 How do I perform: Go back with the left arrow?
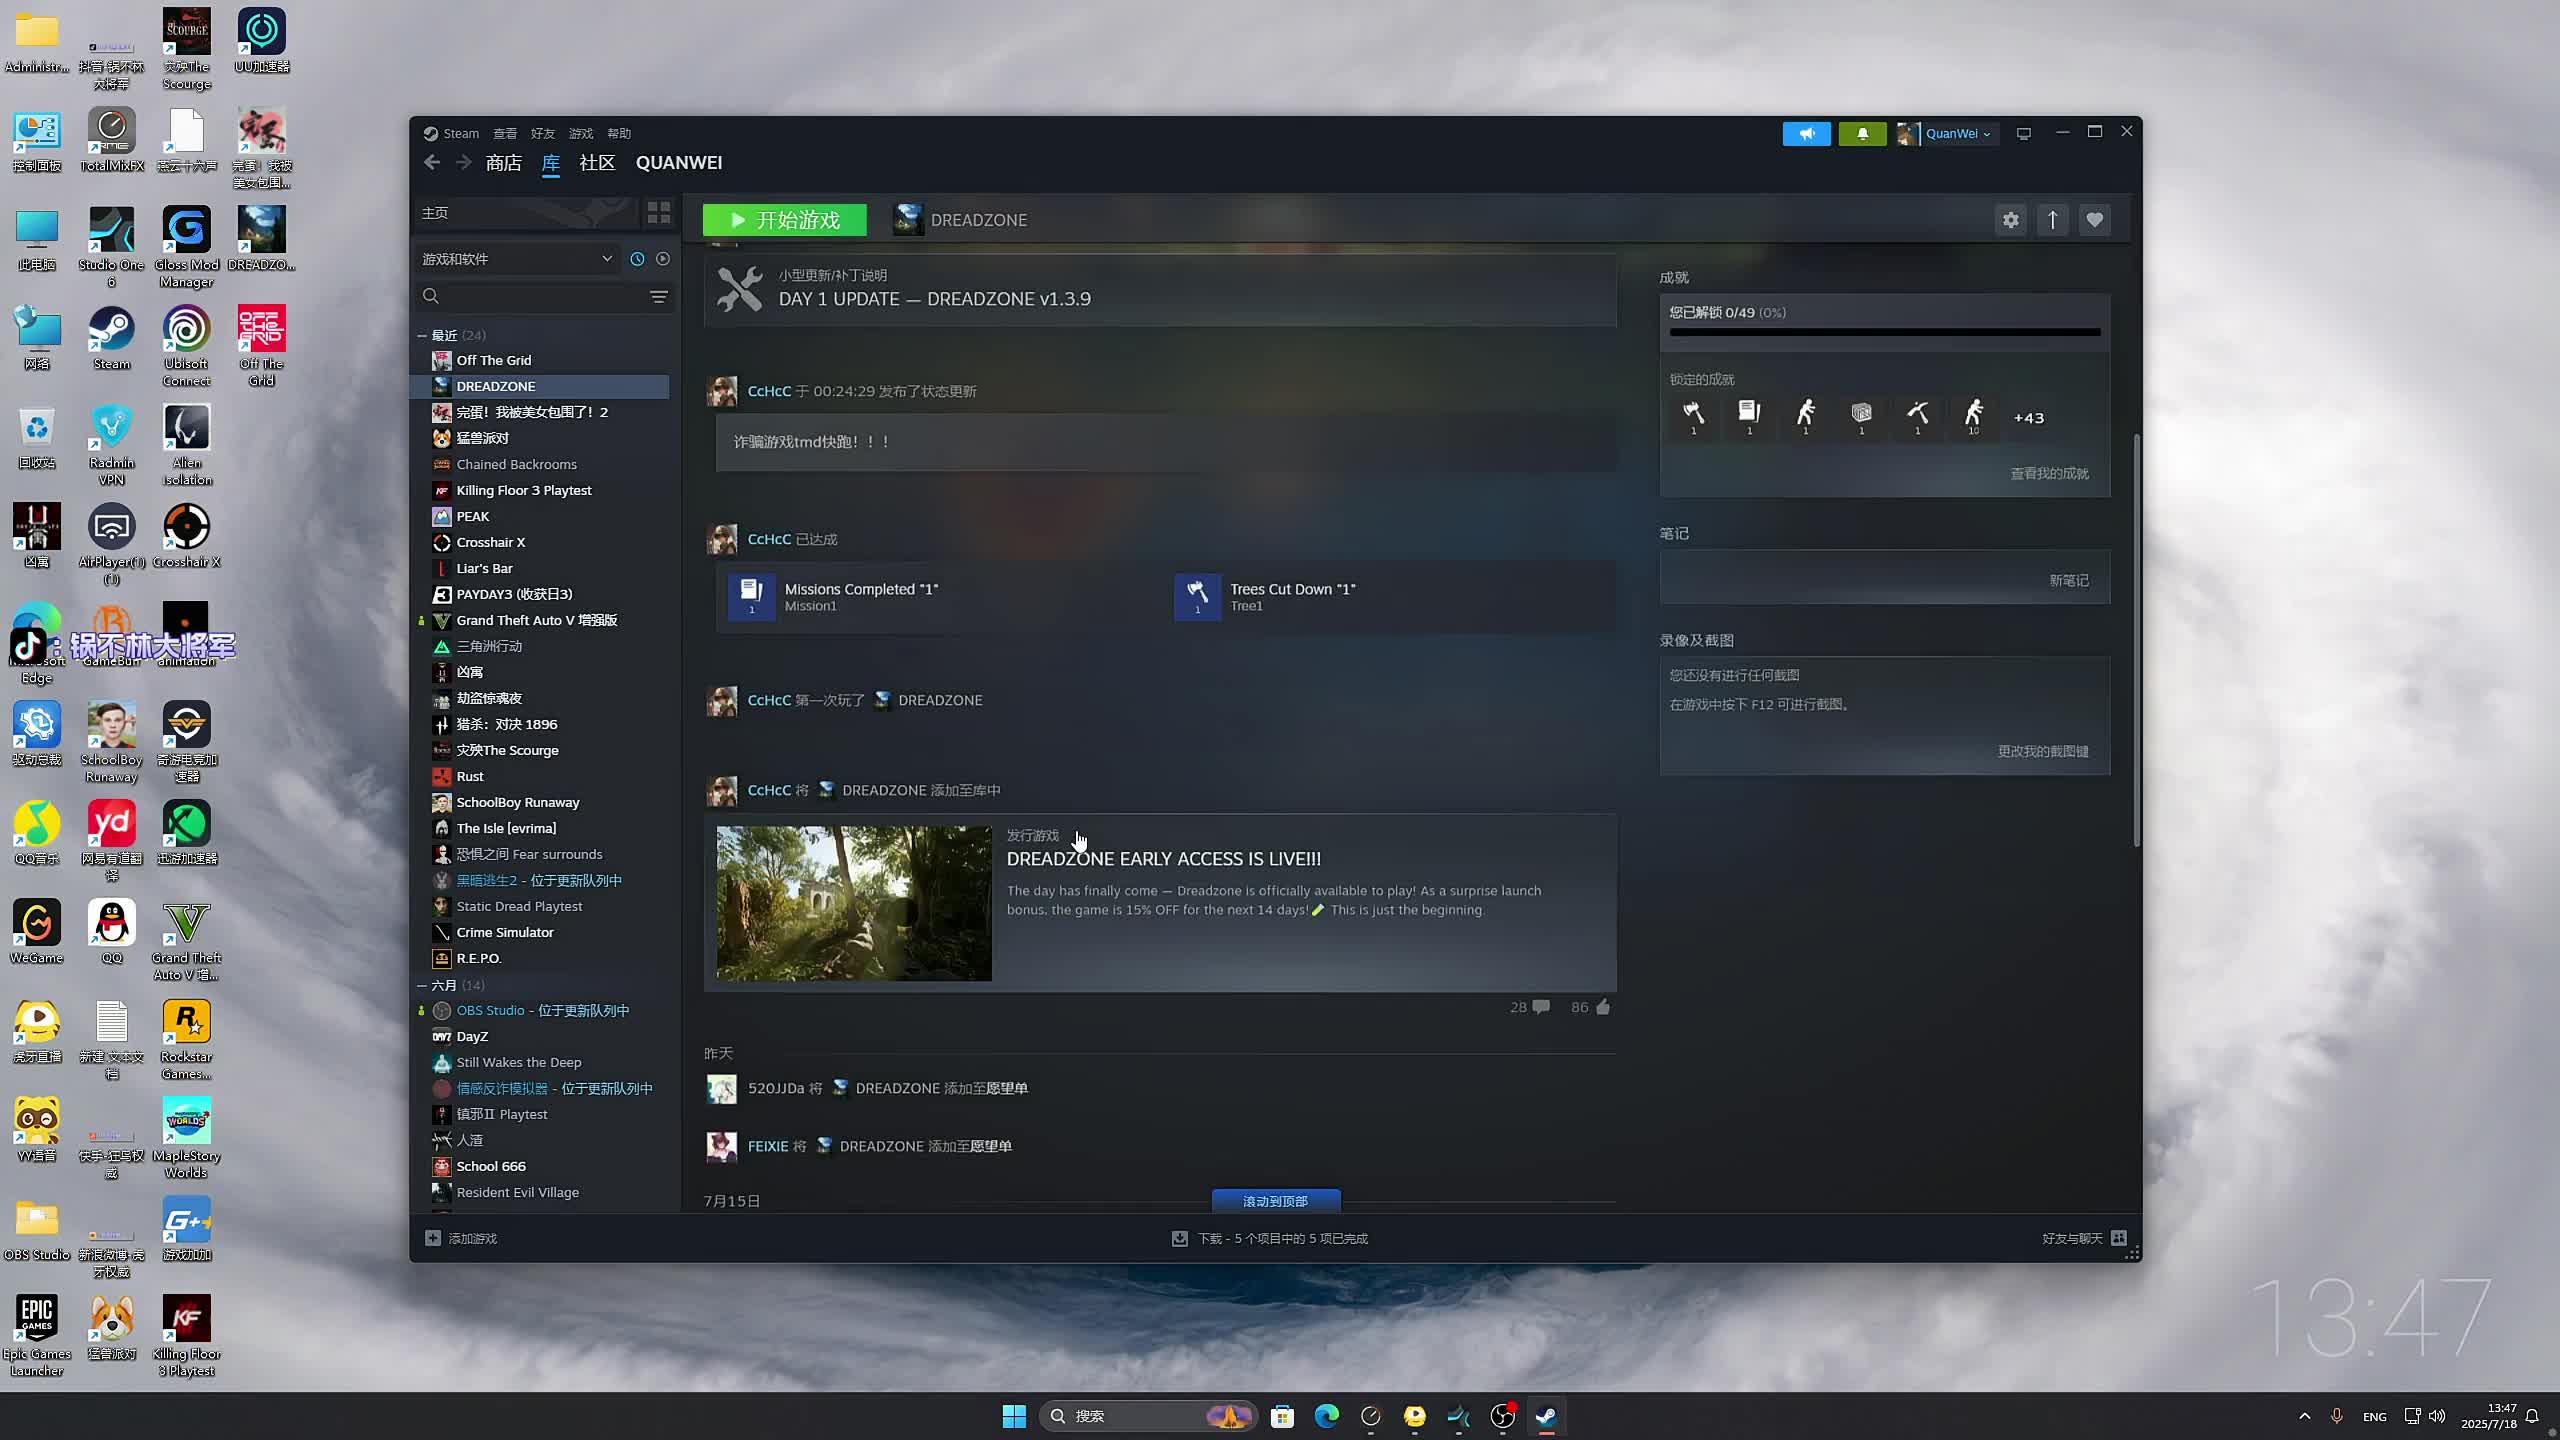[x=432, y=162]
